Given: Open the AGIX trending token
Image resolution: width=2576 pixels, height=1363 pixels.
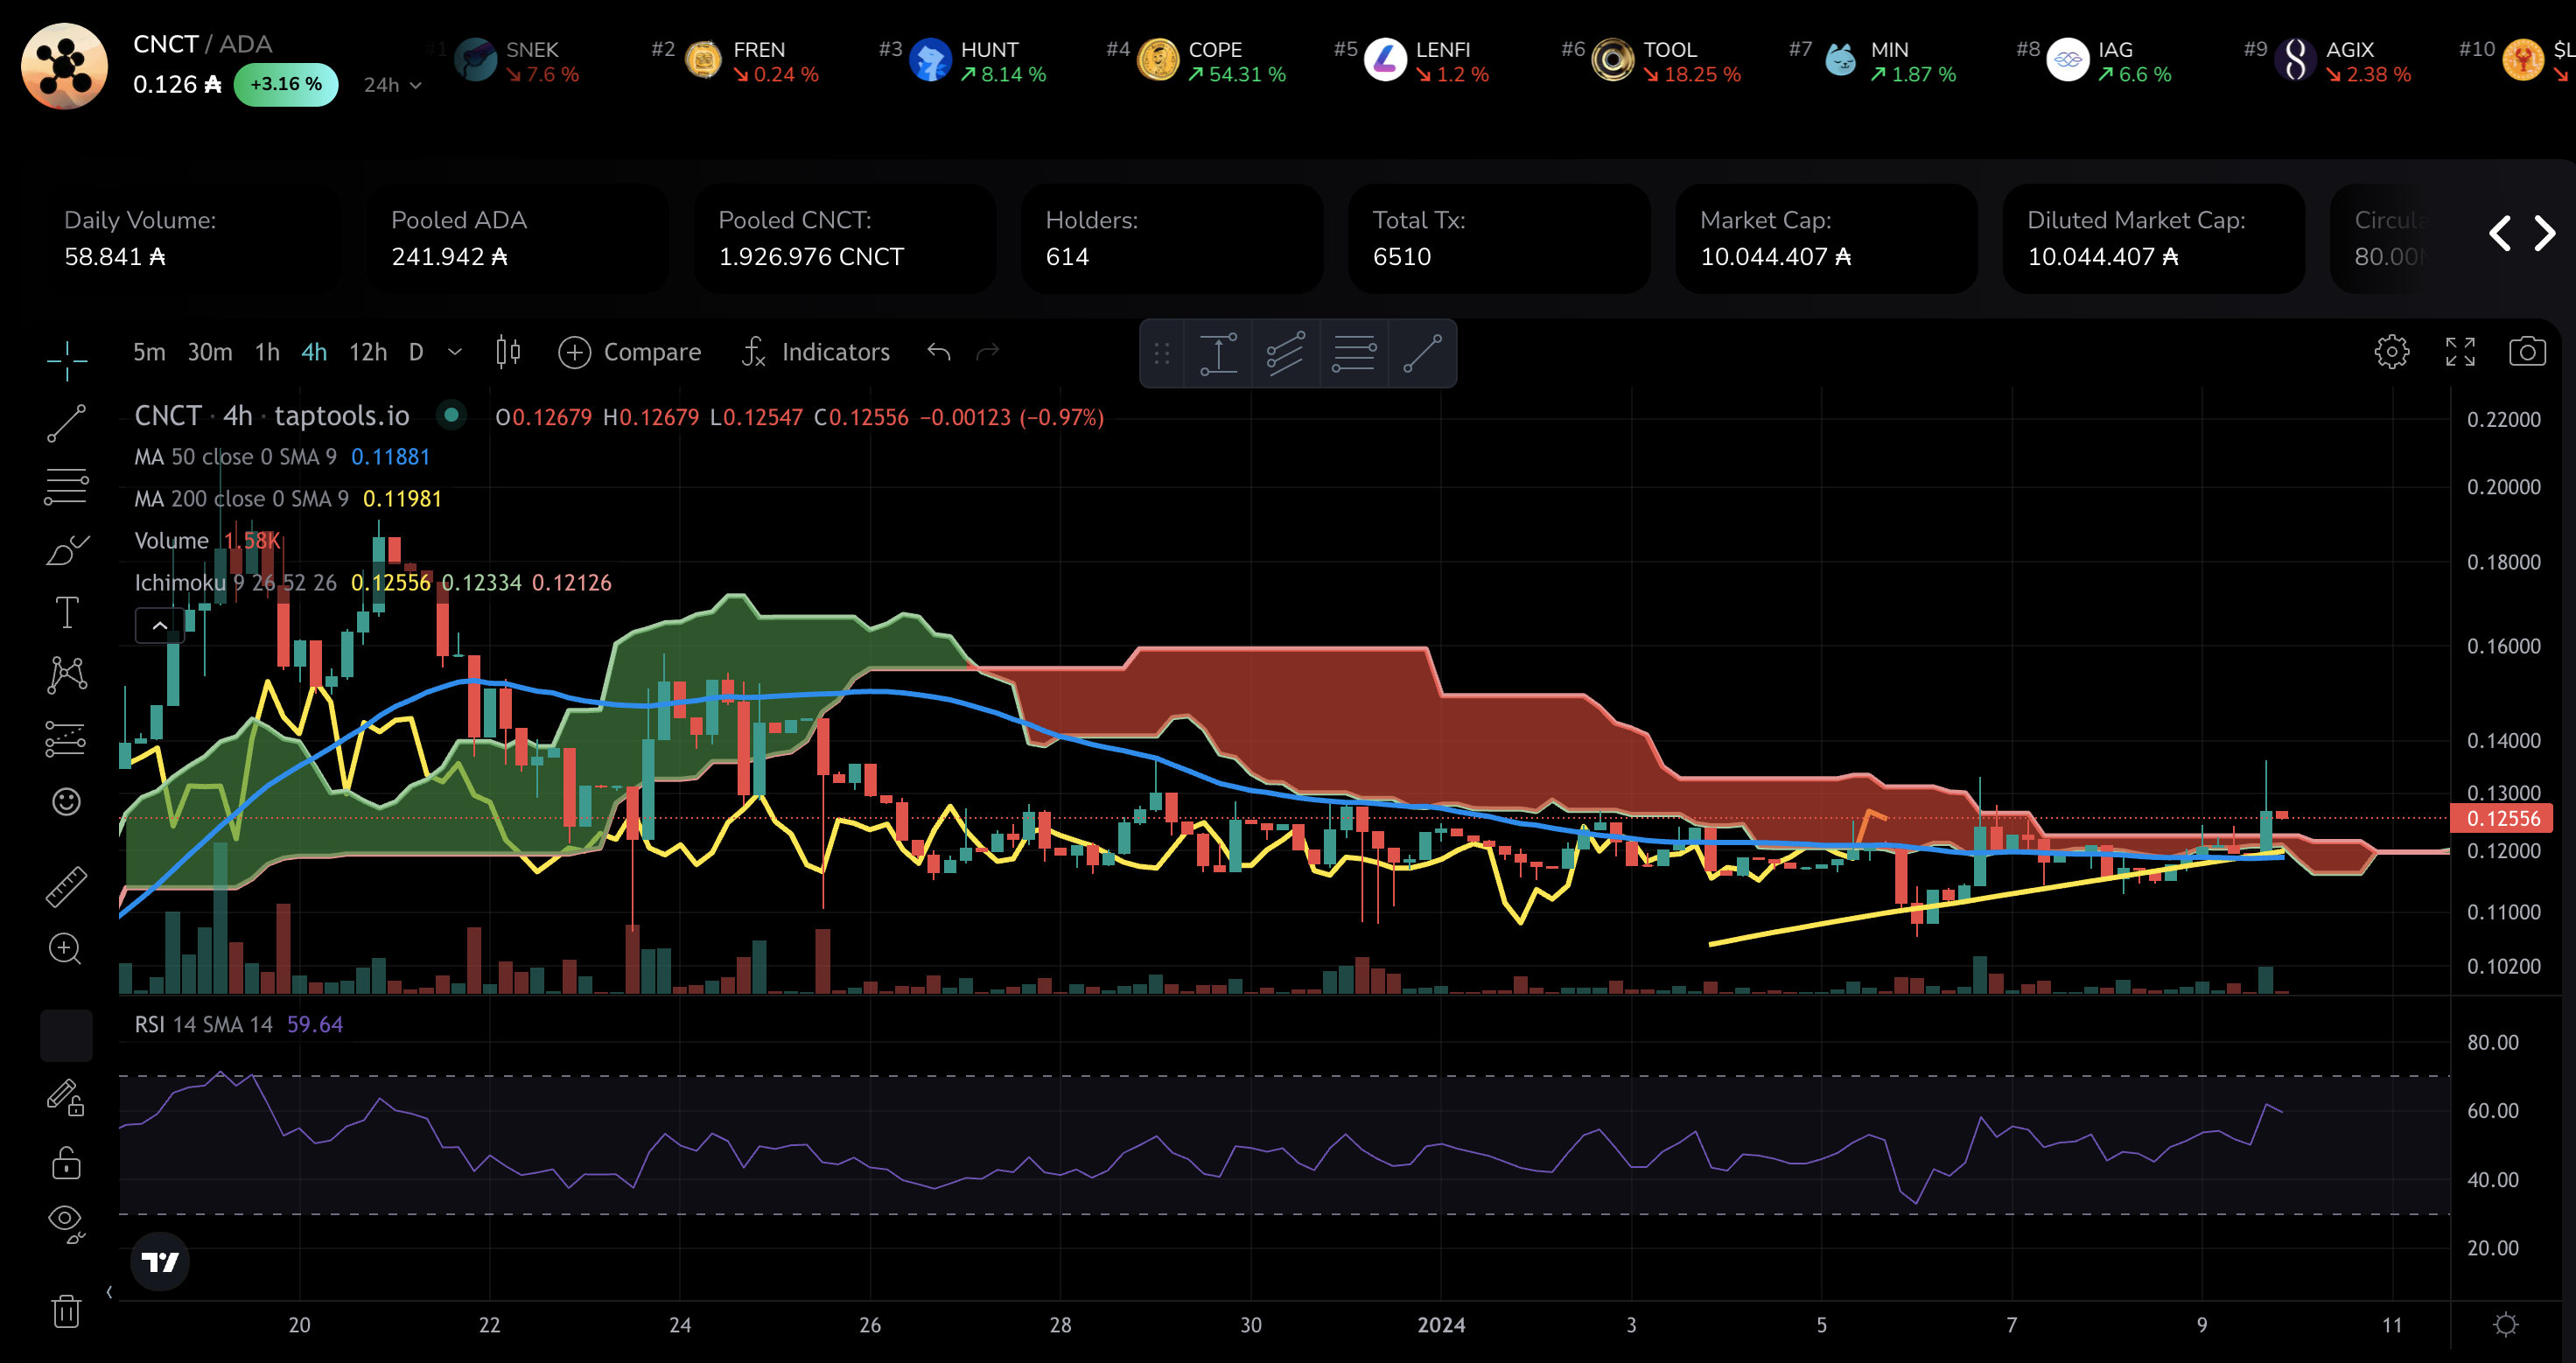Looking at the screenshot, I should [2343, 61].
